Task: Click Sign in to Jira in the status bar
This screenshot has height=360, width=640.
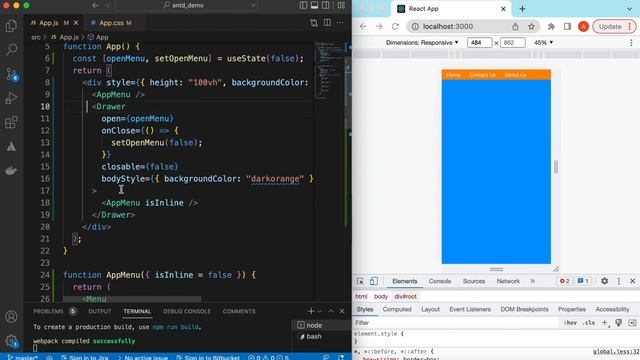Action: pos(85,357)
